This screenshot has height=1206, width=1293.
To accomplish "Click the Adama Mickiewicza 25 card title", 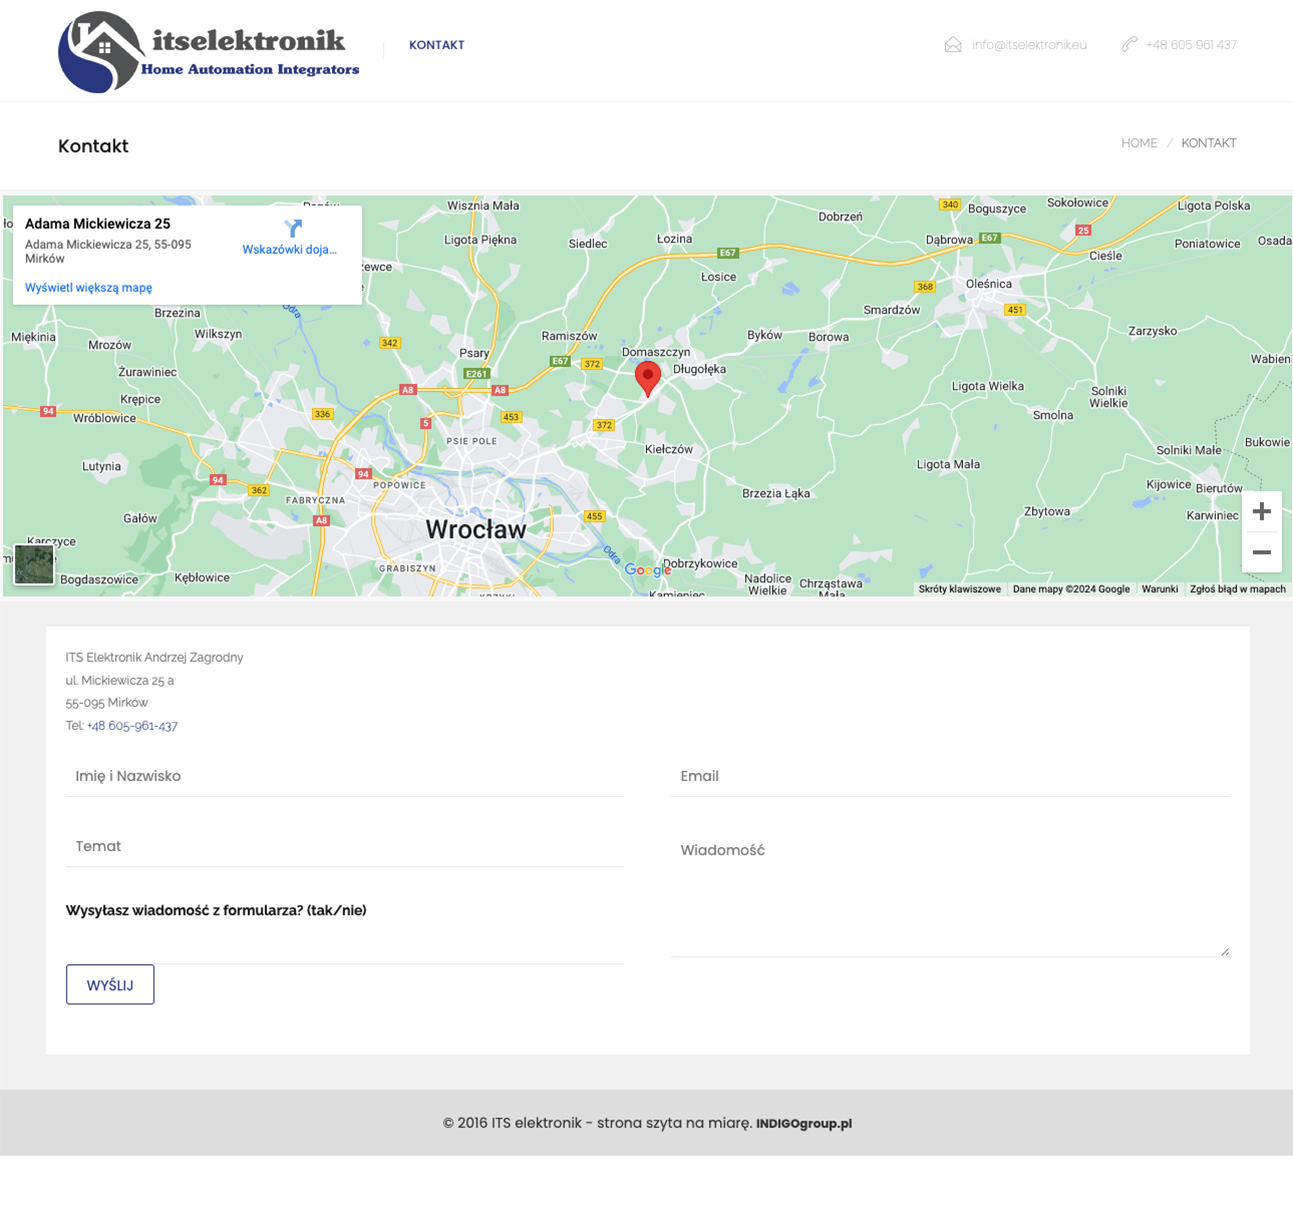I will tap(98, 224).
